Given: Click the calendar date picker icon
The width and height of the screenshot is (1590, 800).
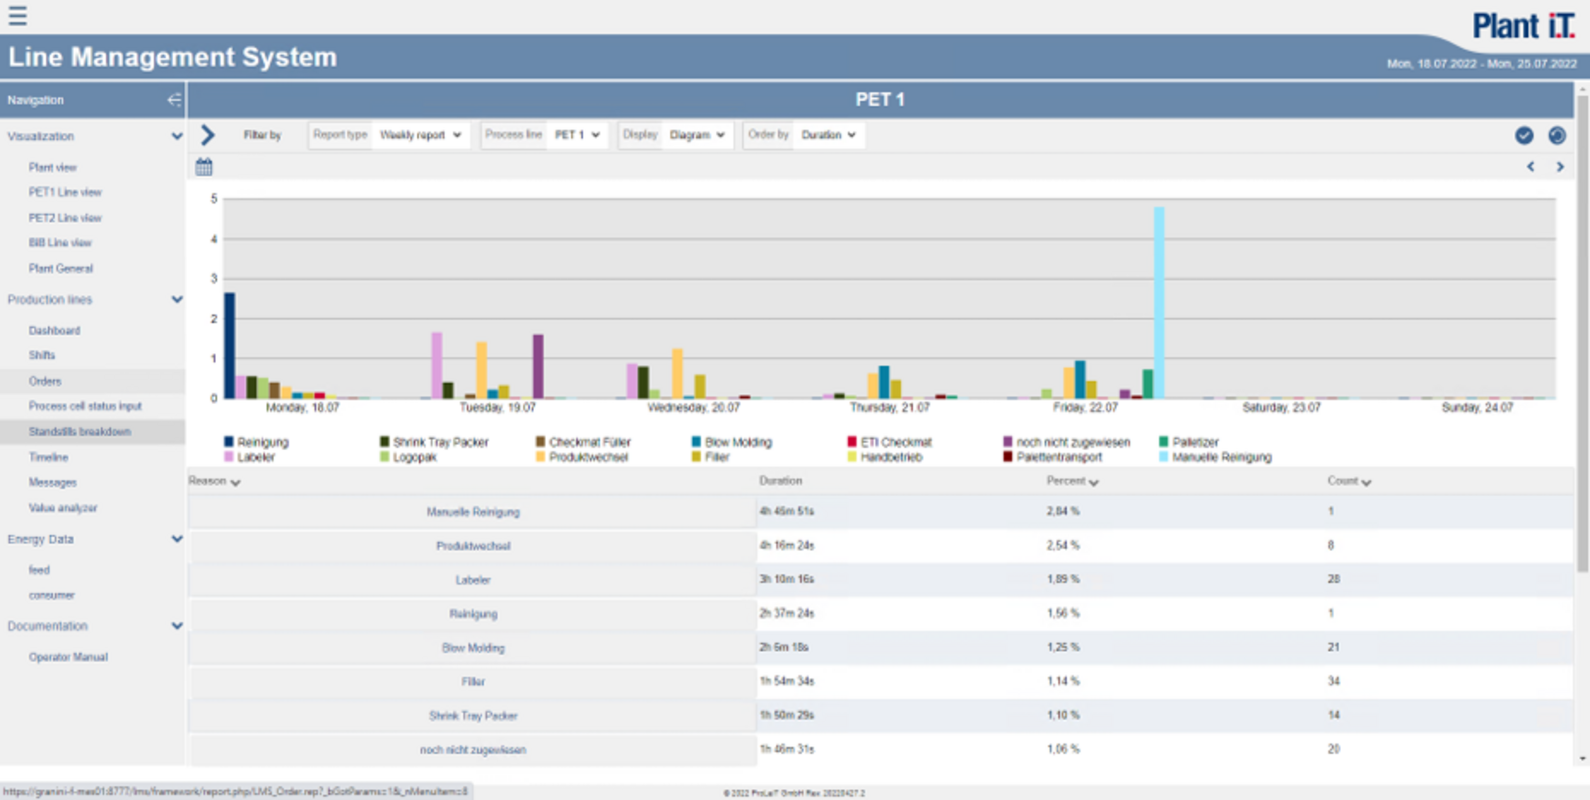Looking at the screenshot, I should pos(204,167).
